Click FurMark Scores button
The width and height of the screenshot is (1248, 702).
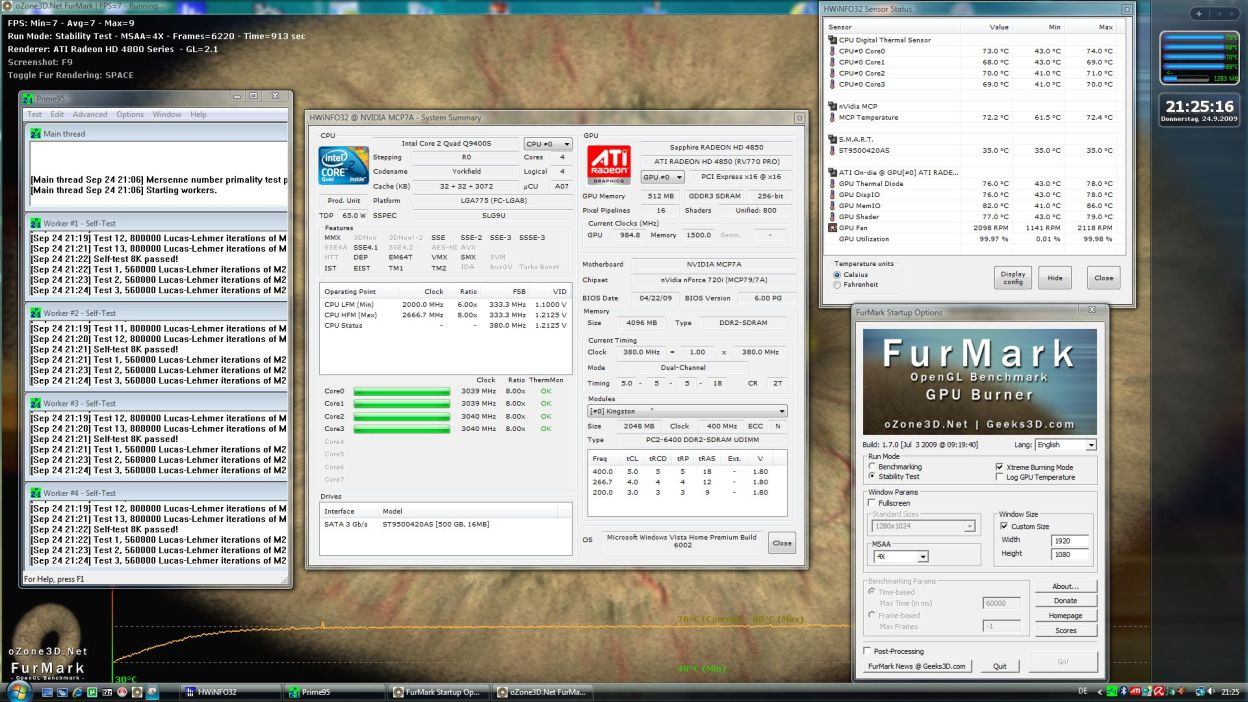click(x=1065, y=630)
